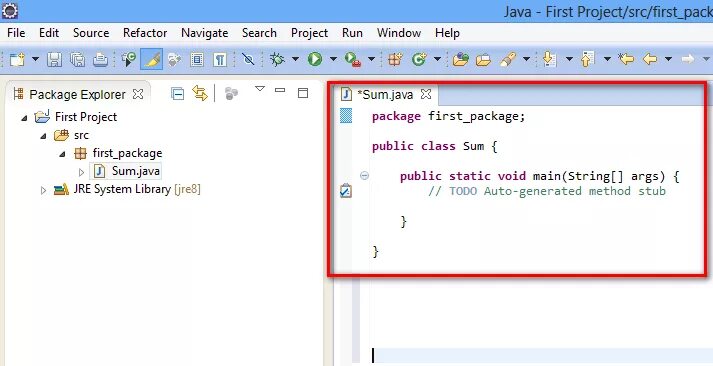713x366 pixels.
Task: Click the New wizard toolbar icon
Action: [17, 60]
